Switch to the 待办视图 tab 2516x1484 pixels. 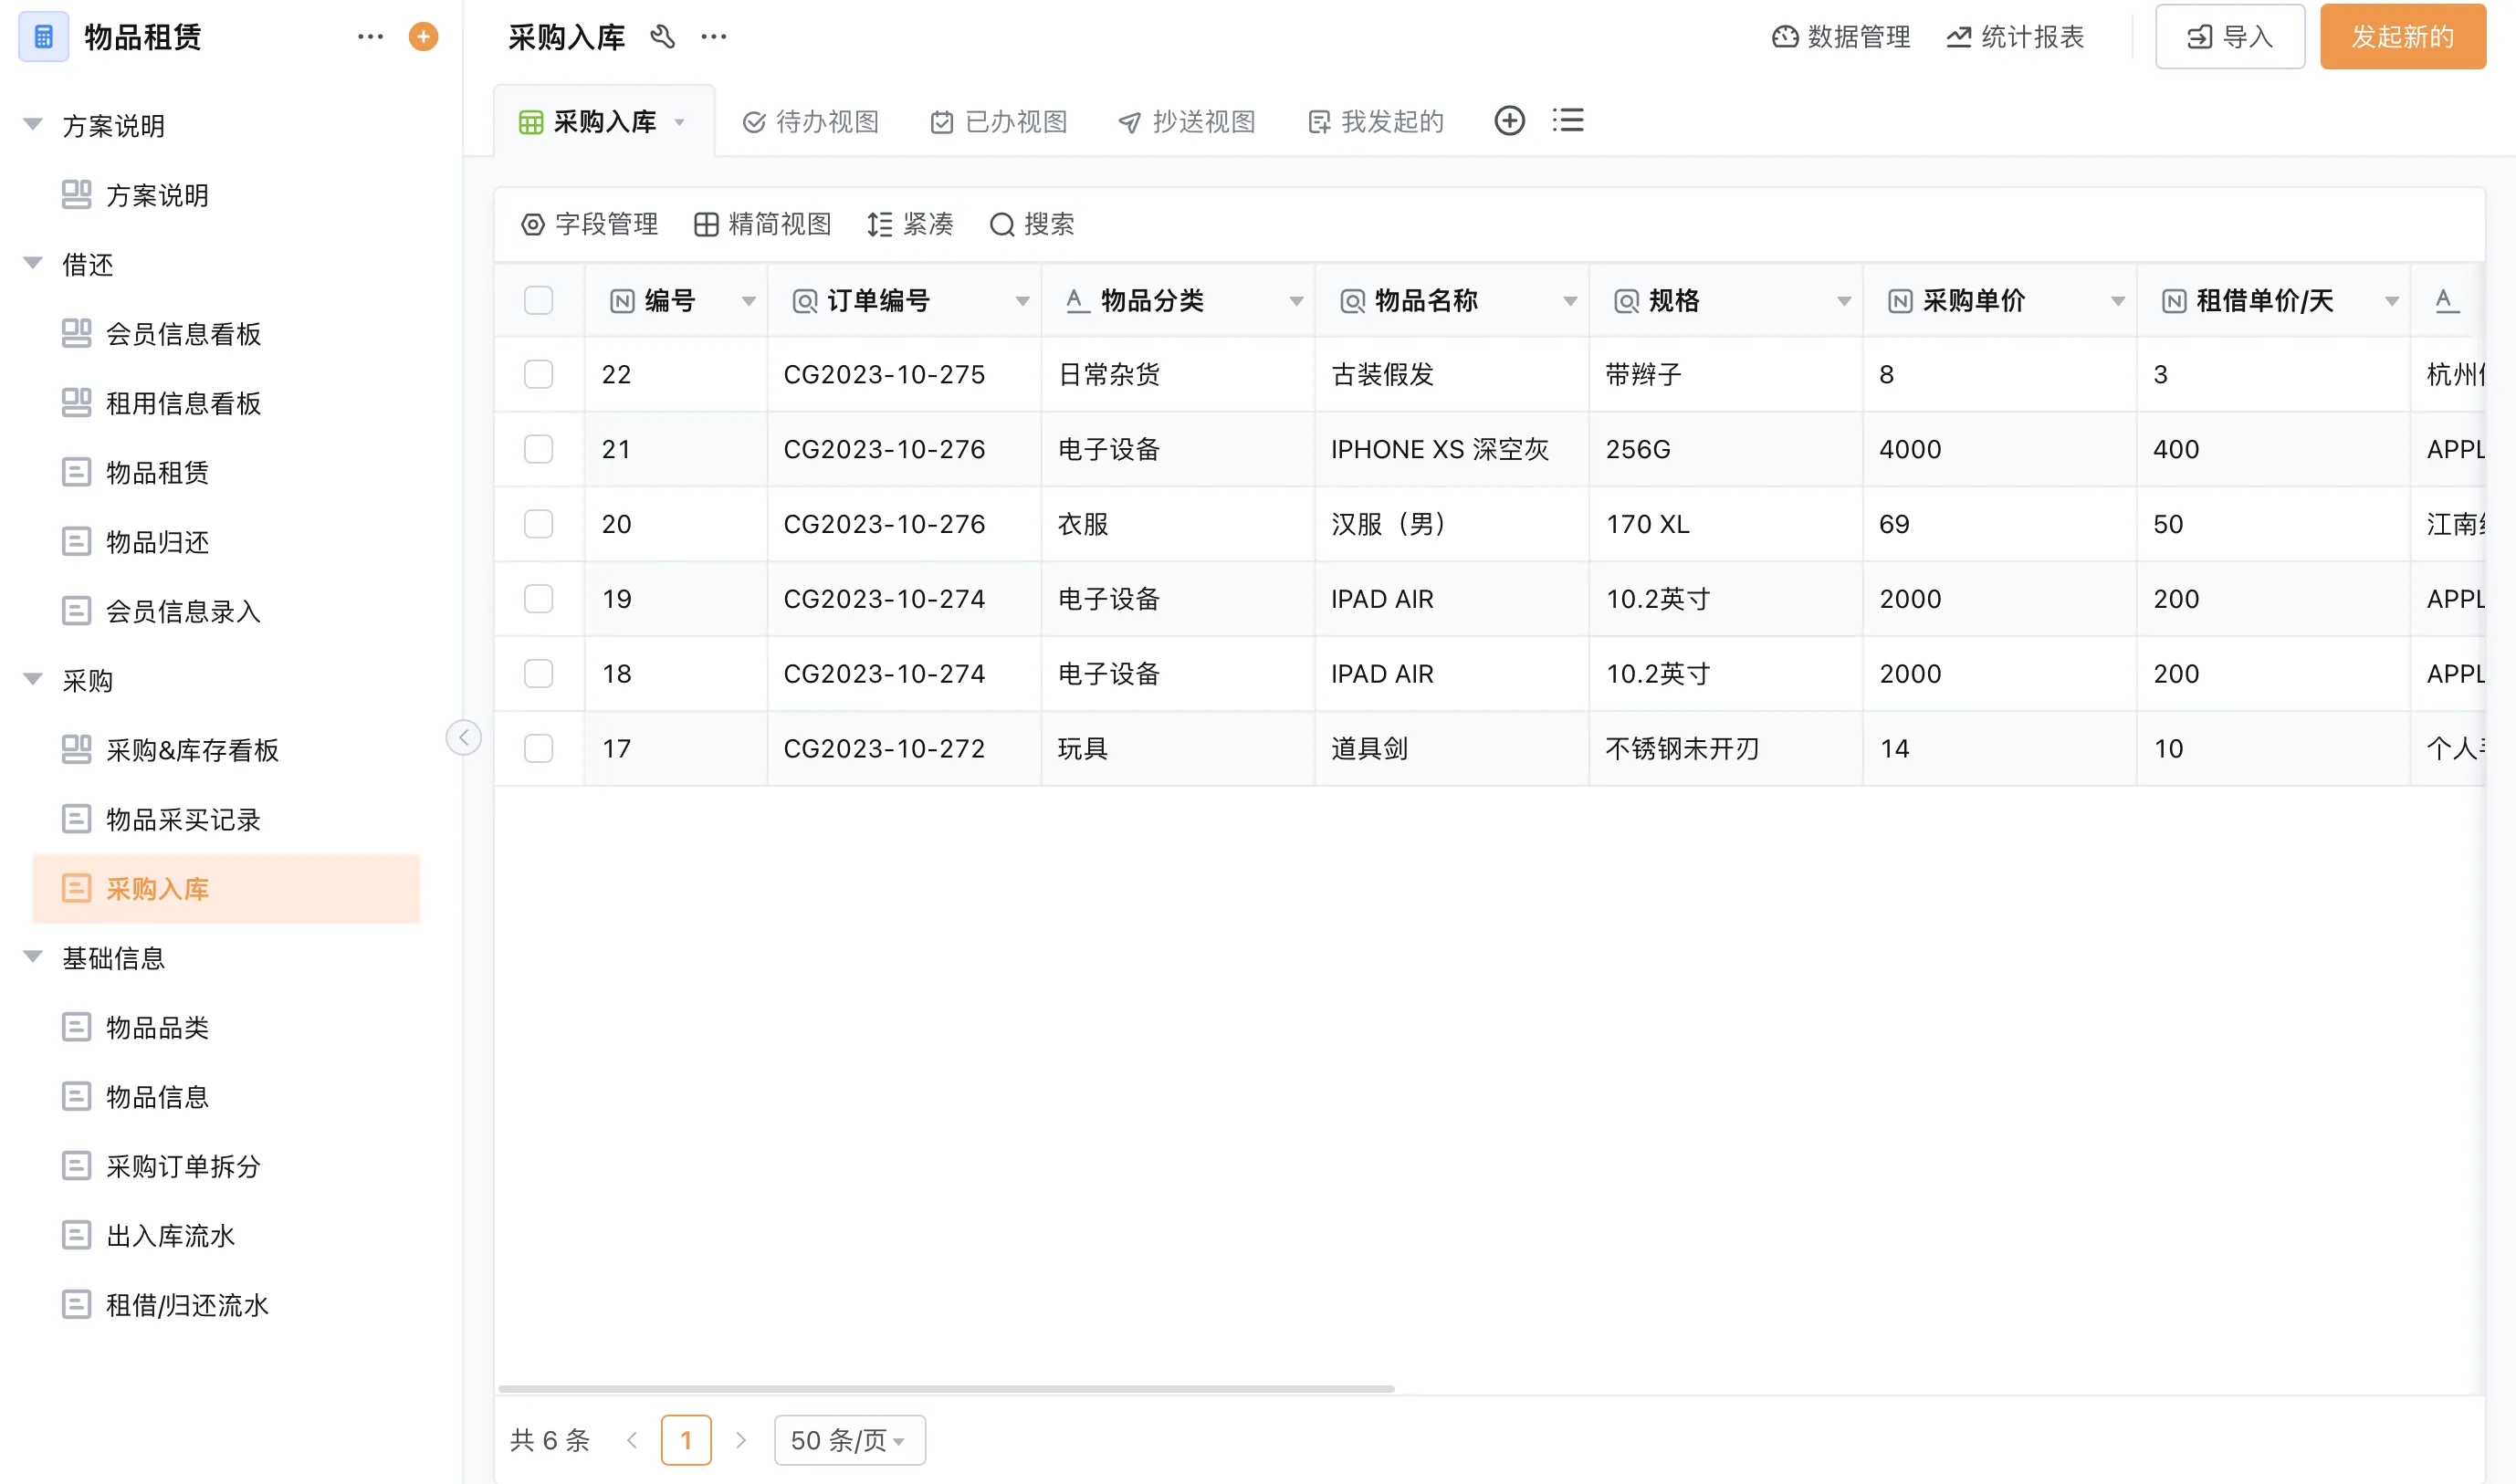[x=811, y=122]
